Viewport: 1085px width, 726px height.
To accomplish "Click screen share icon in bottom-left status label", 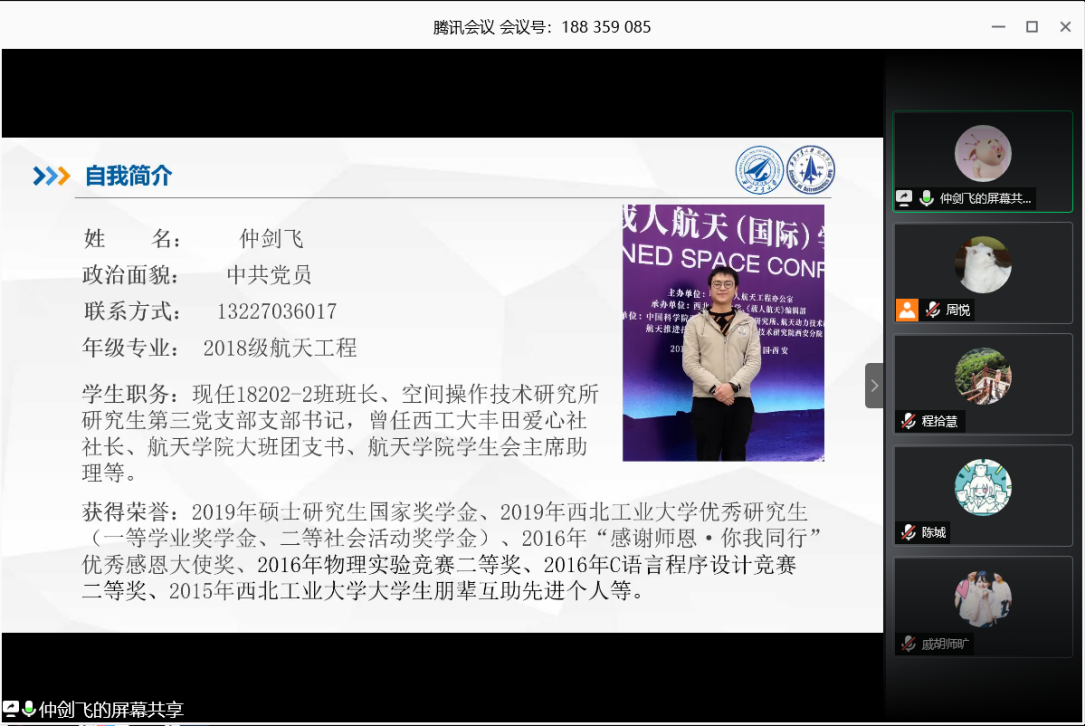I will (x=11, y=709).
